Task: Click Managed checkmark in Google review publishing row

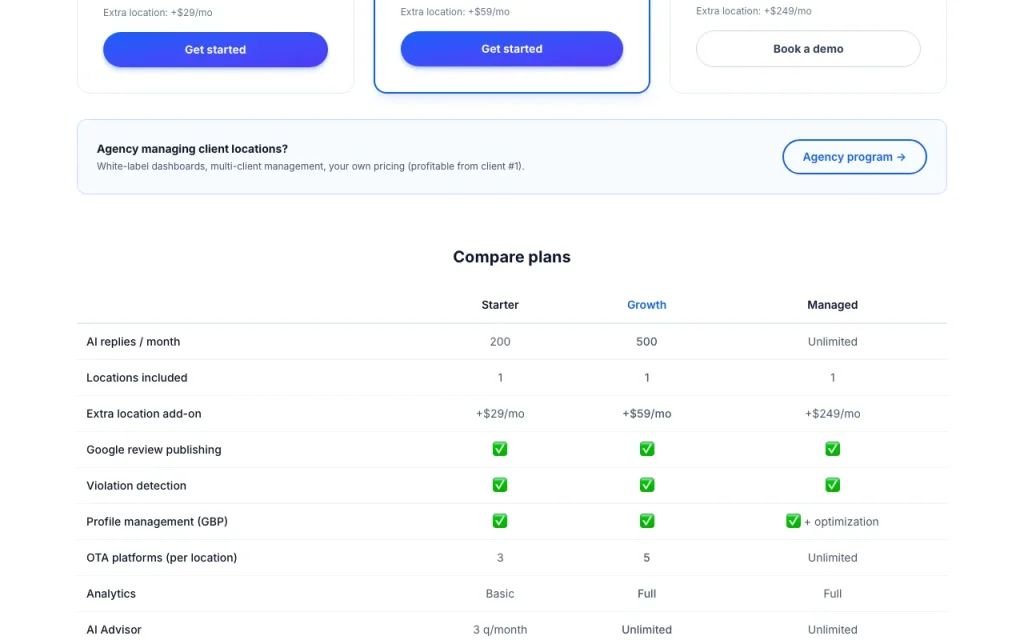Action: (832, 449)
